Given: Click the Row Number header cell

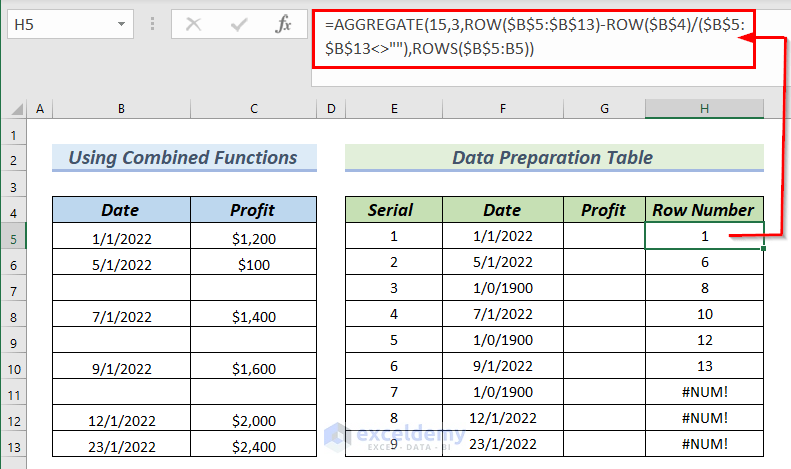Looking at the screenshot, I should coord(704,210).
